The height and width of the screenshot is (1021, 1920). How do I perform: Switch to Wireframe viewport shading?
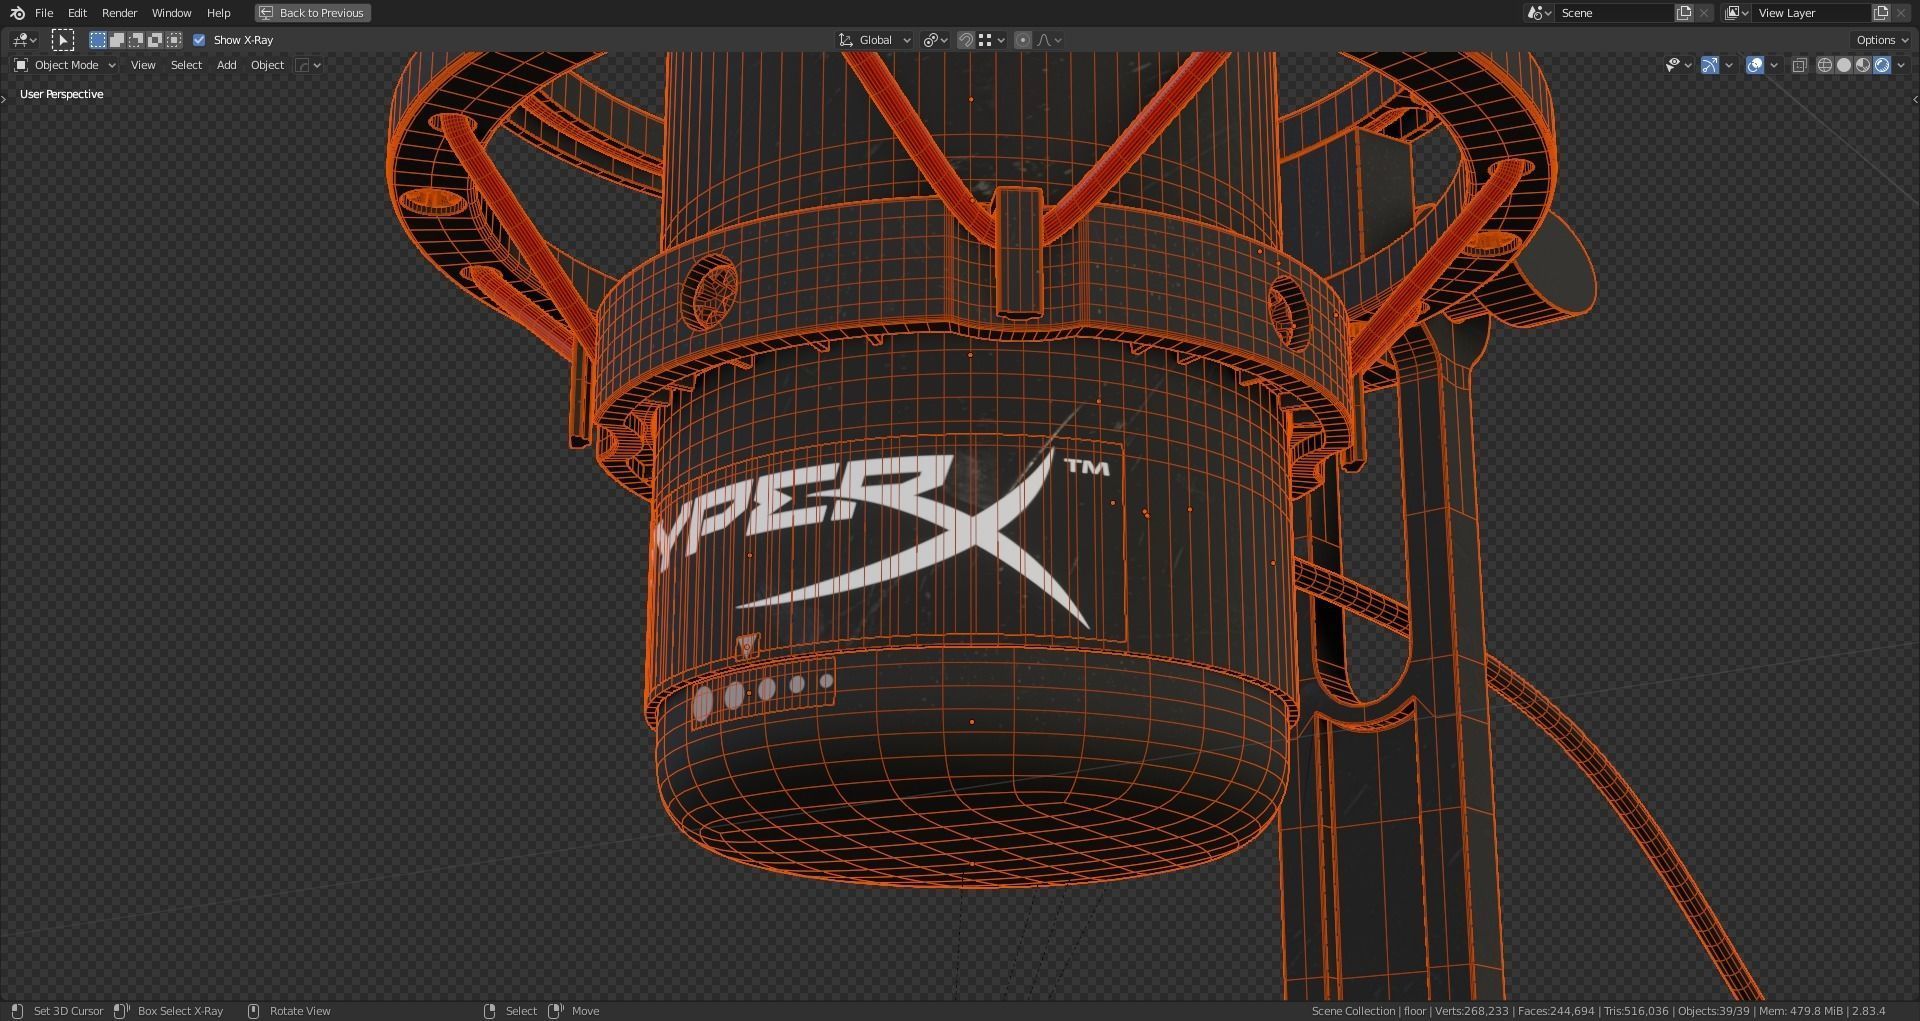[1825, 65]
